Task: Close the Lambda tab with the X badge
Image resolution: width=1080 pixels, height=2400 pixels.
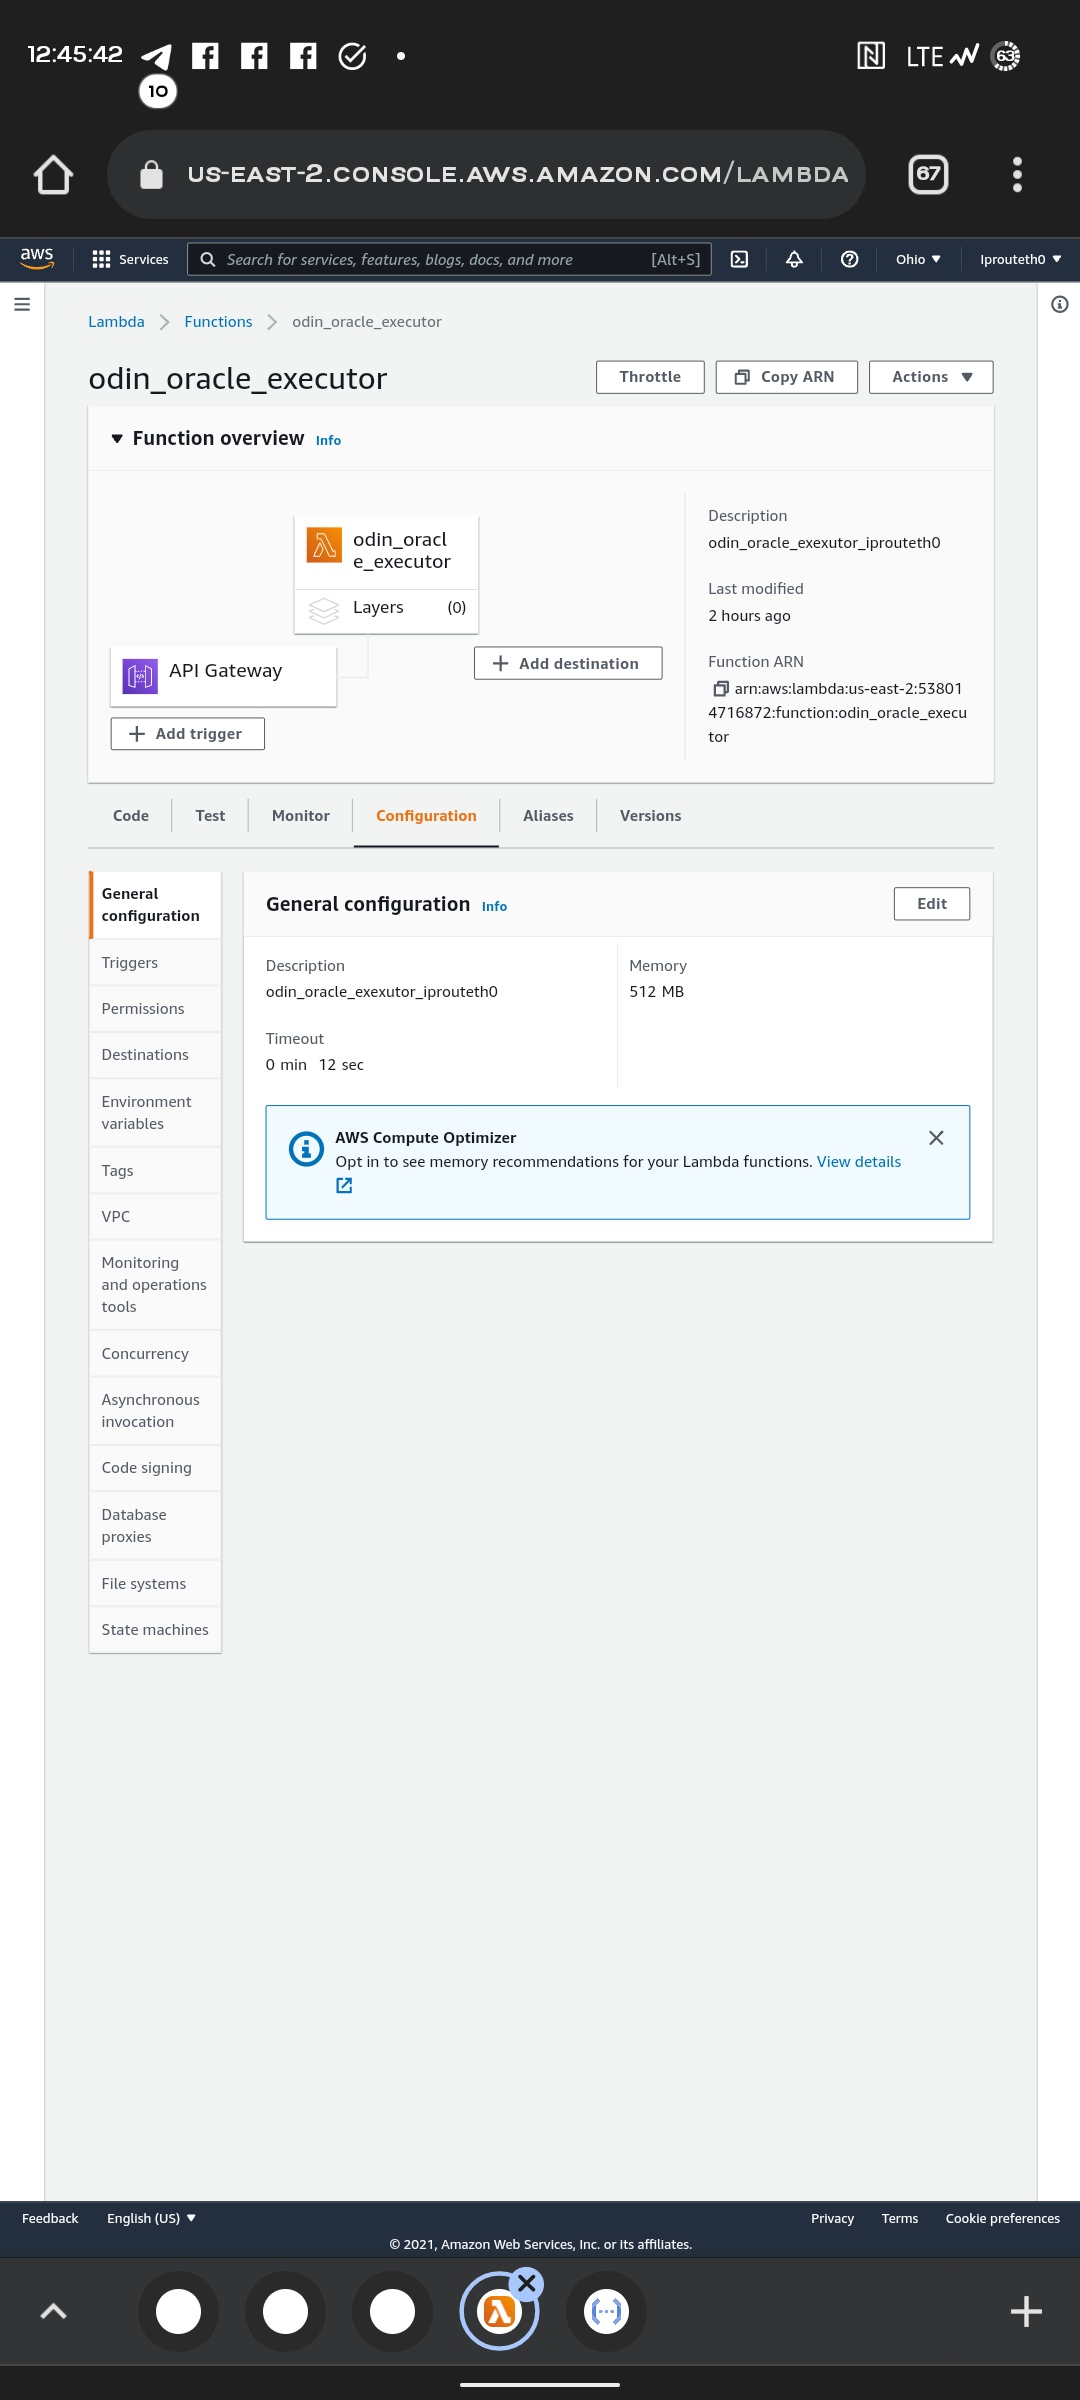Action: point(527,2284)
